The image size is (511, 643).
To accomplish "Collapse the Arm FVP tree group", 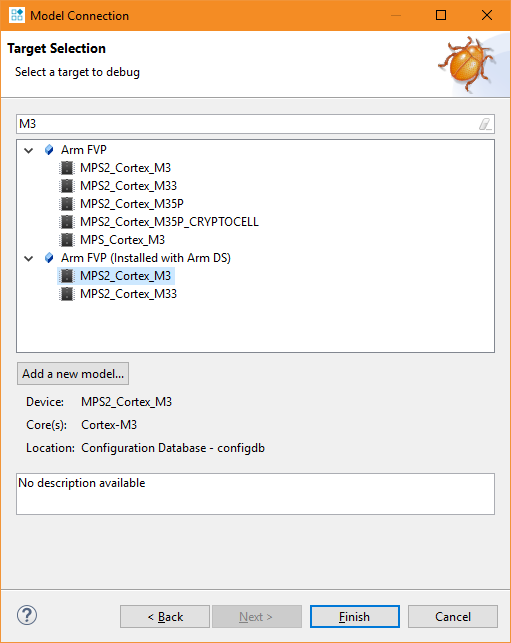I will [x=29, y=150].
